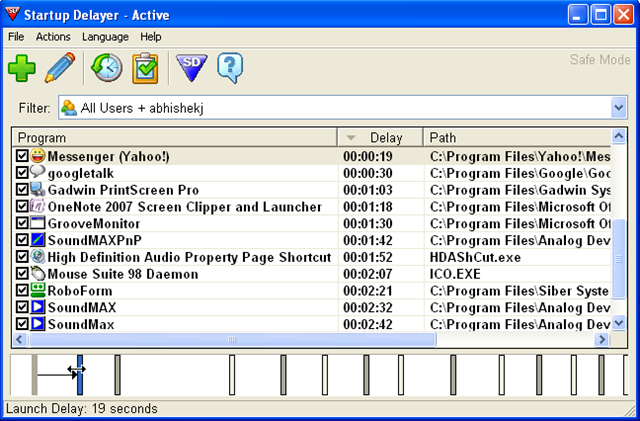This screenshot has height=421, width=640.
Task: Uncheck the RoboForm checkbox
Action: click(x=22, y=290)
